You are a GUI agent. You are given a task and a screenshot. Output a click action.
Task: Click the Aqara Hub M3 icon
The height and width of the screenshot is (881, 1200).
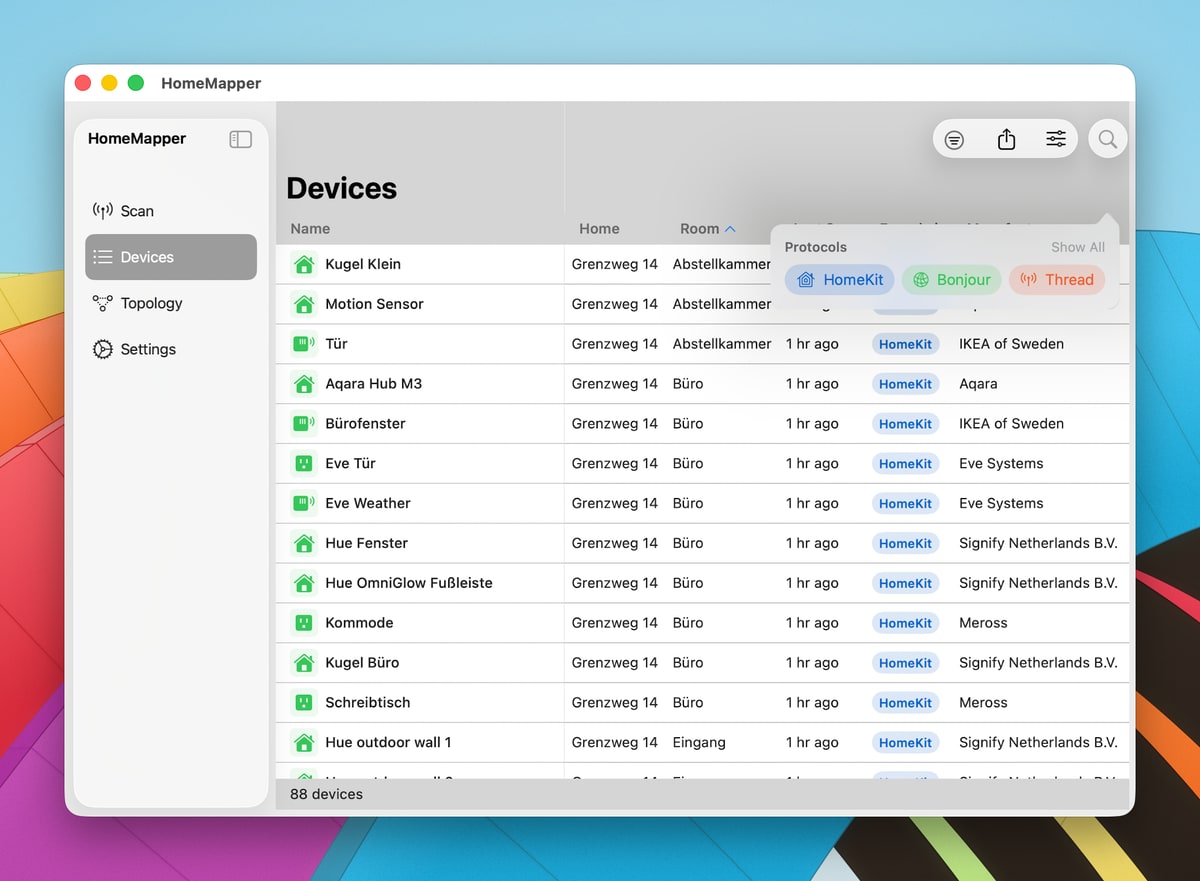(x=303, y=384)
